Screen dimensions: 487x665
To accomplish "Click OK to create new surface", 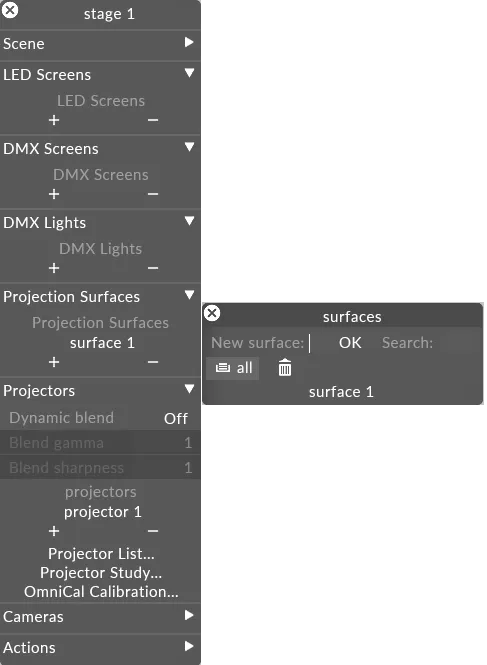I will coord(350,343).
